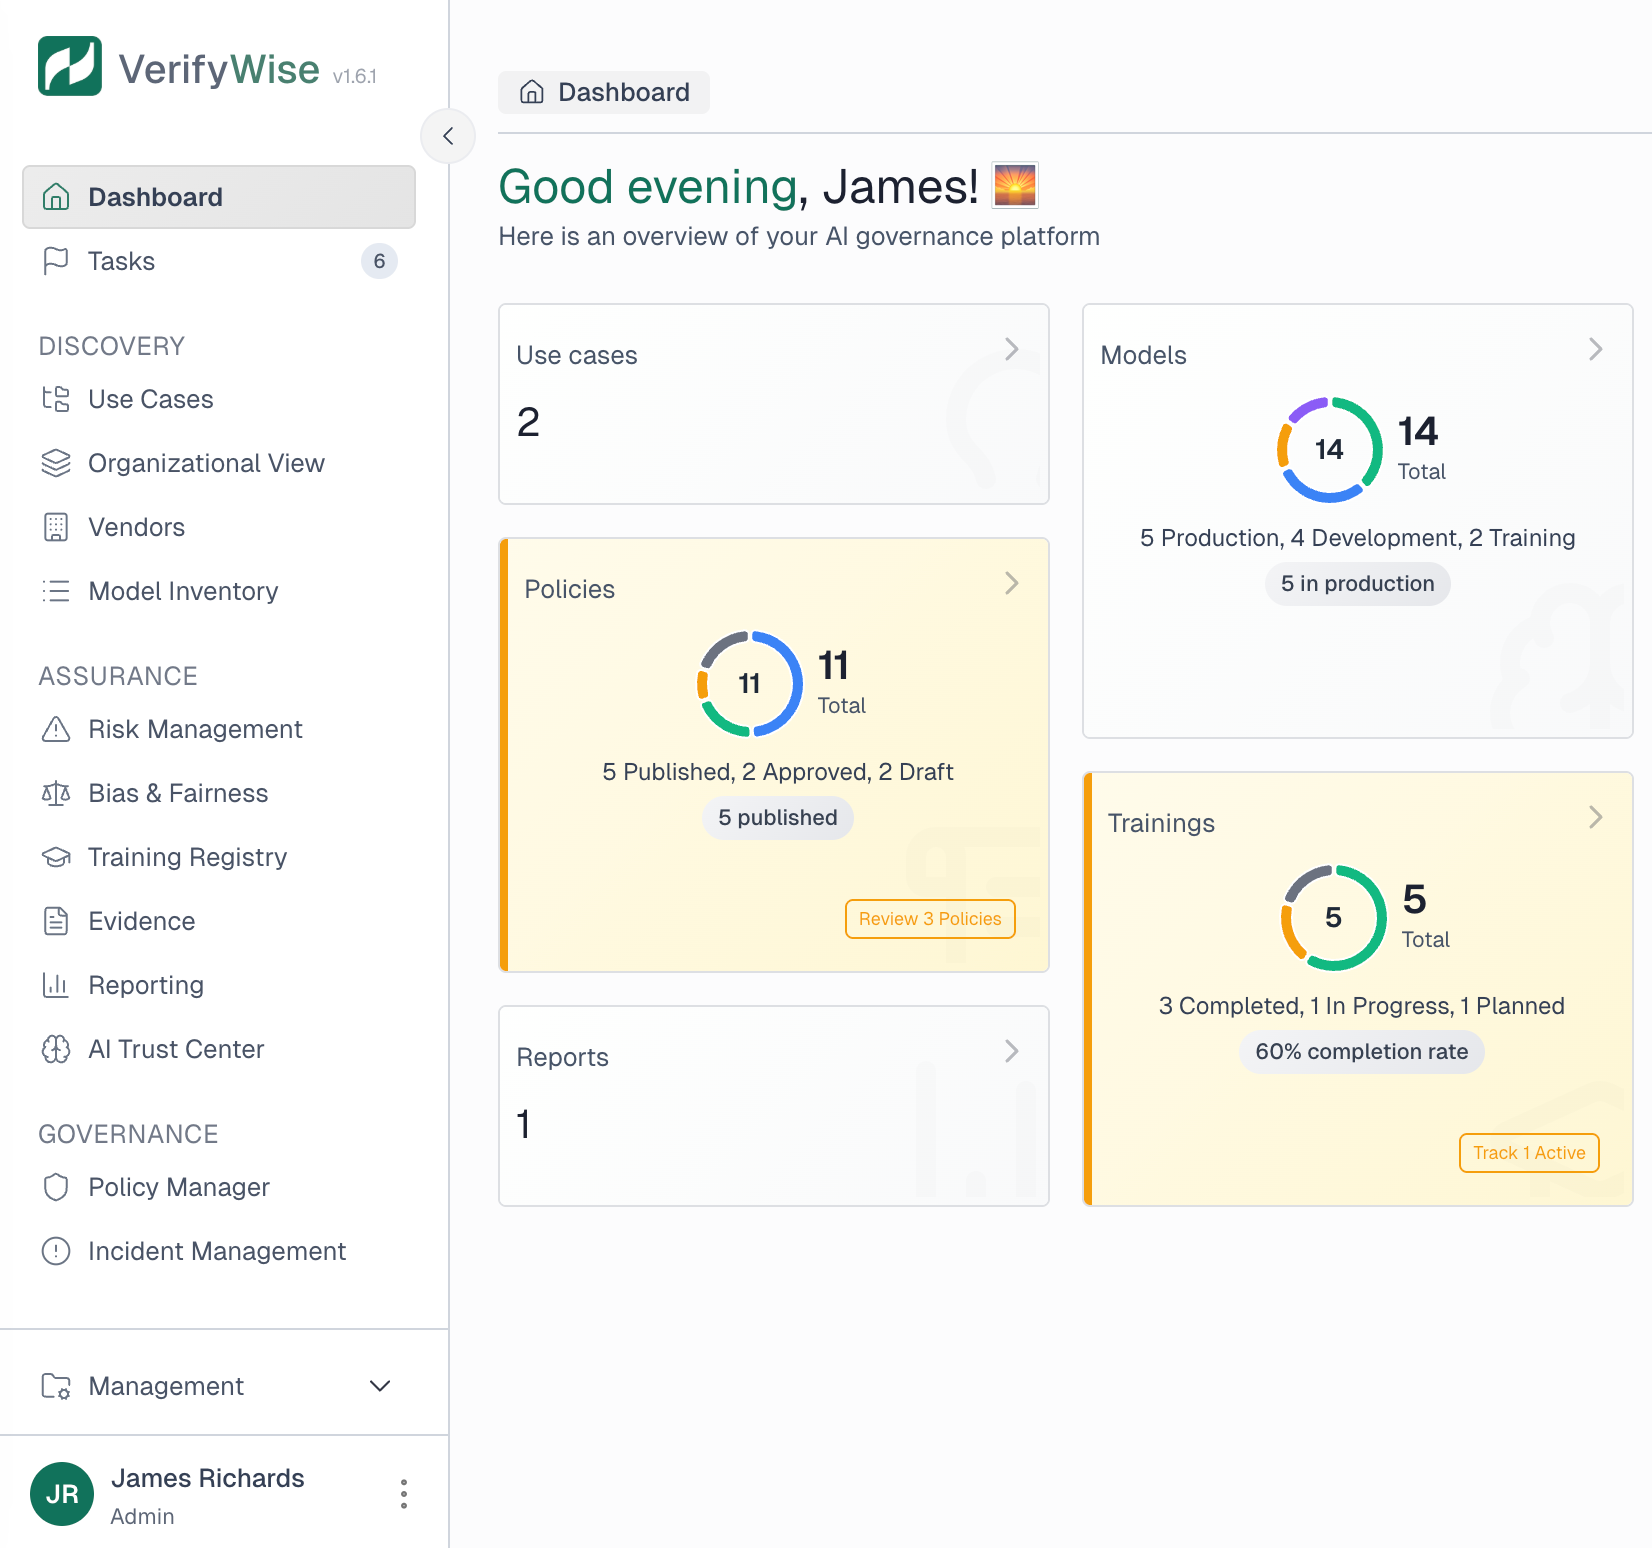
Task: Select the Organizational View icon
Action: (x=57, y=463)
